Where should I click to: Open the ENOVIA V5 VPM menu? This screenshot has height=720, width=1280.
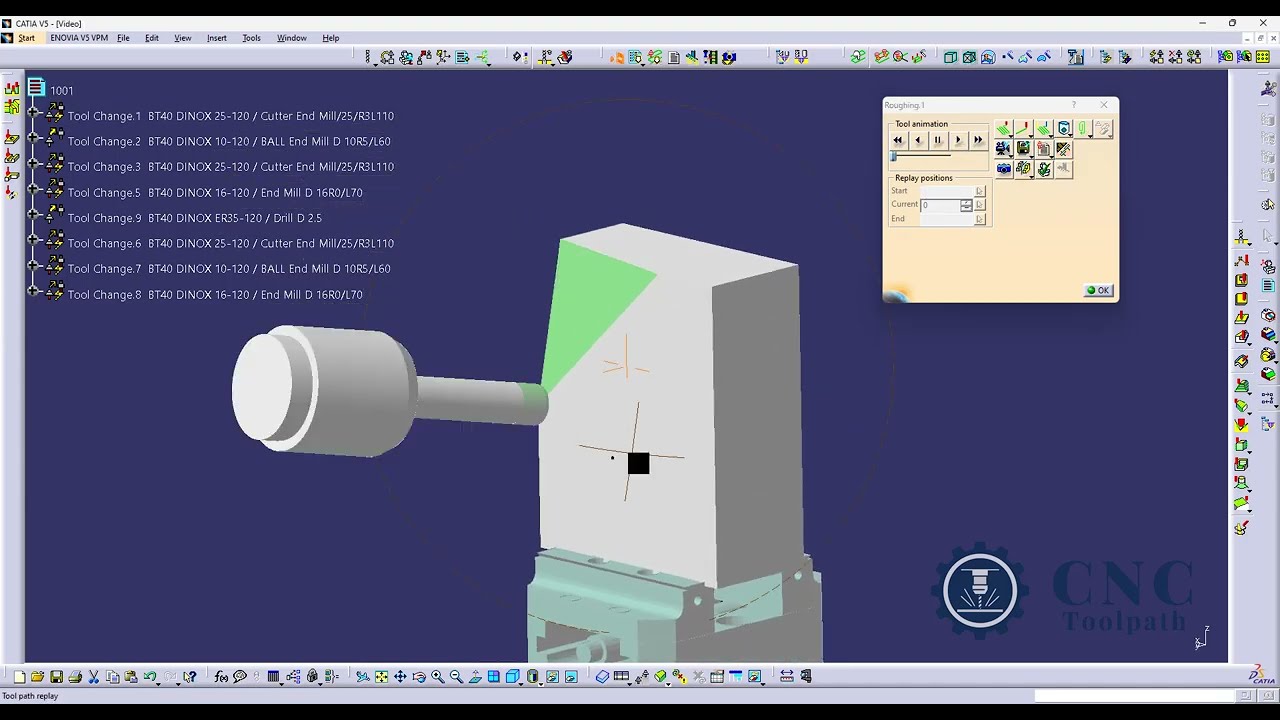click(x=79, y=38)
